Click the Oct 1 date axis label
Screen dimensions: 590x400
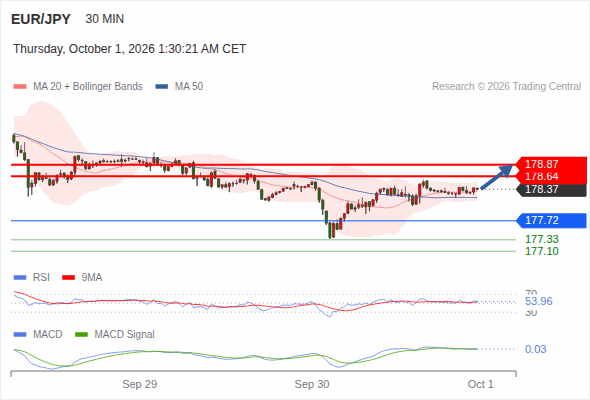481,384
